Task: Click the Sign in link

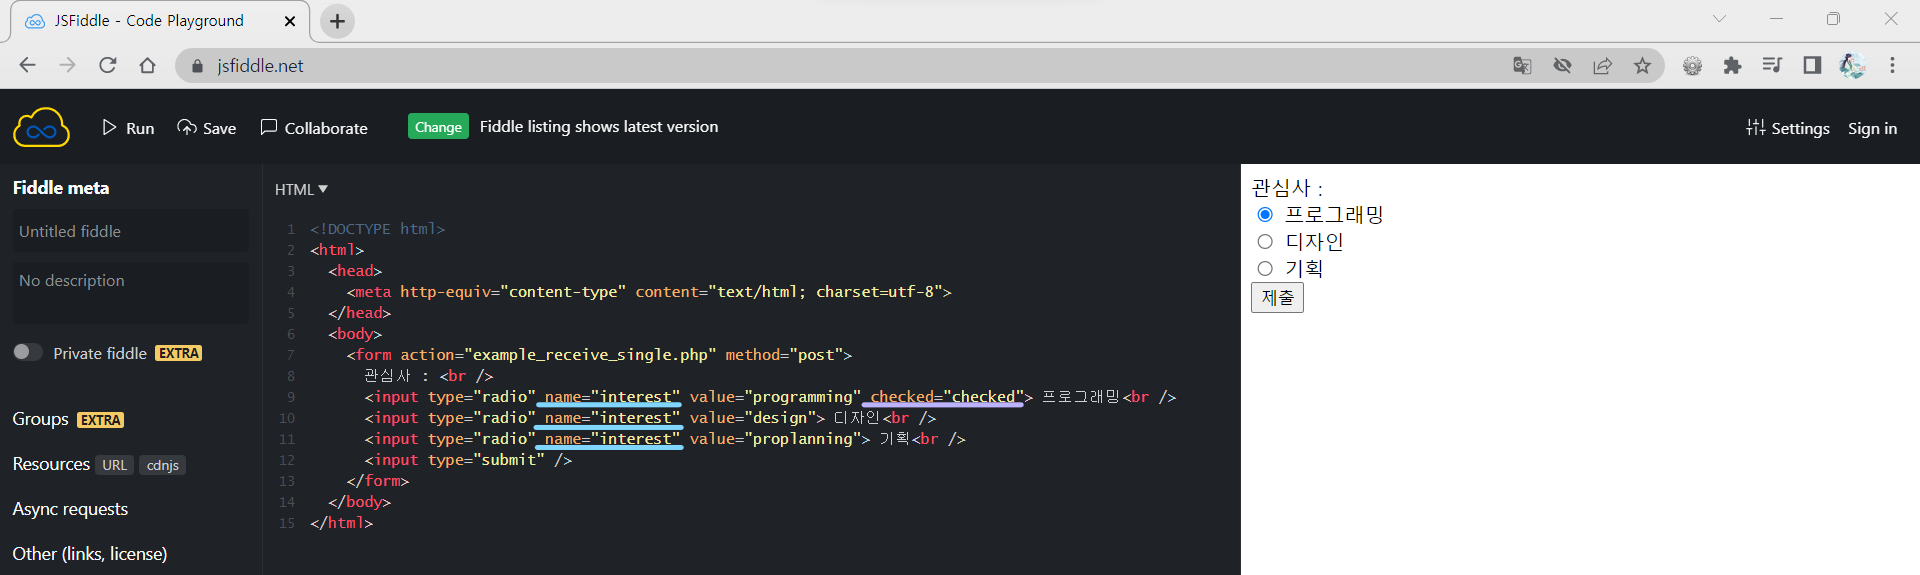Action: point(1872,128)
